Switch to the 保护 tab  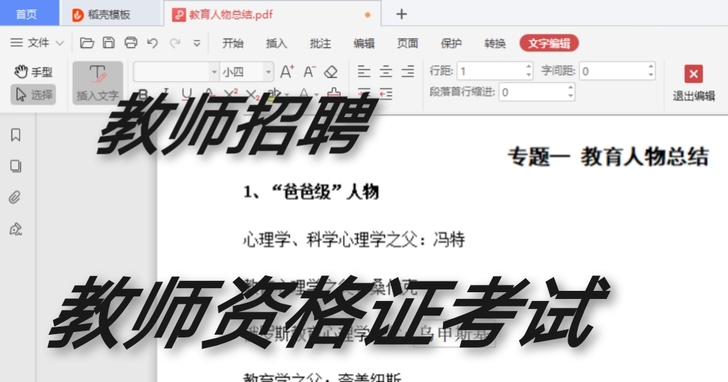[x=451, y=43]
